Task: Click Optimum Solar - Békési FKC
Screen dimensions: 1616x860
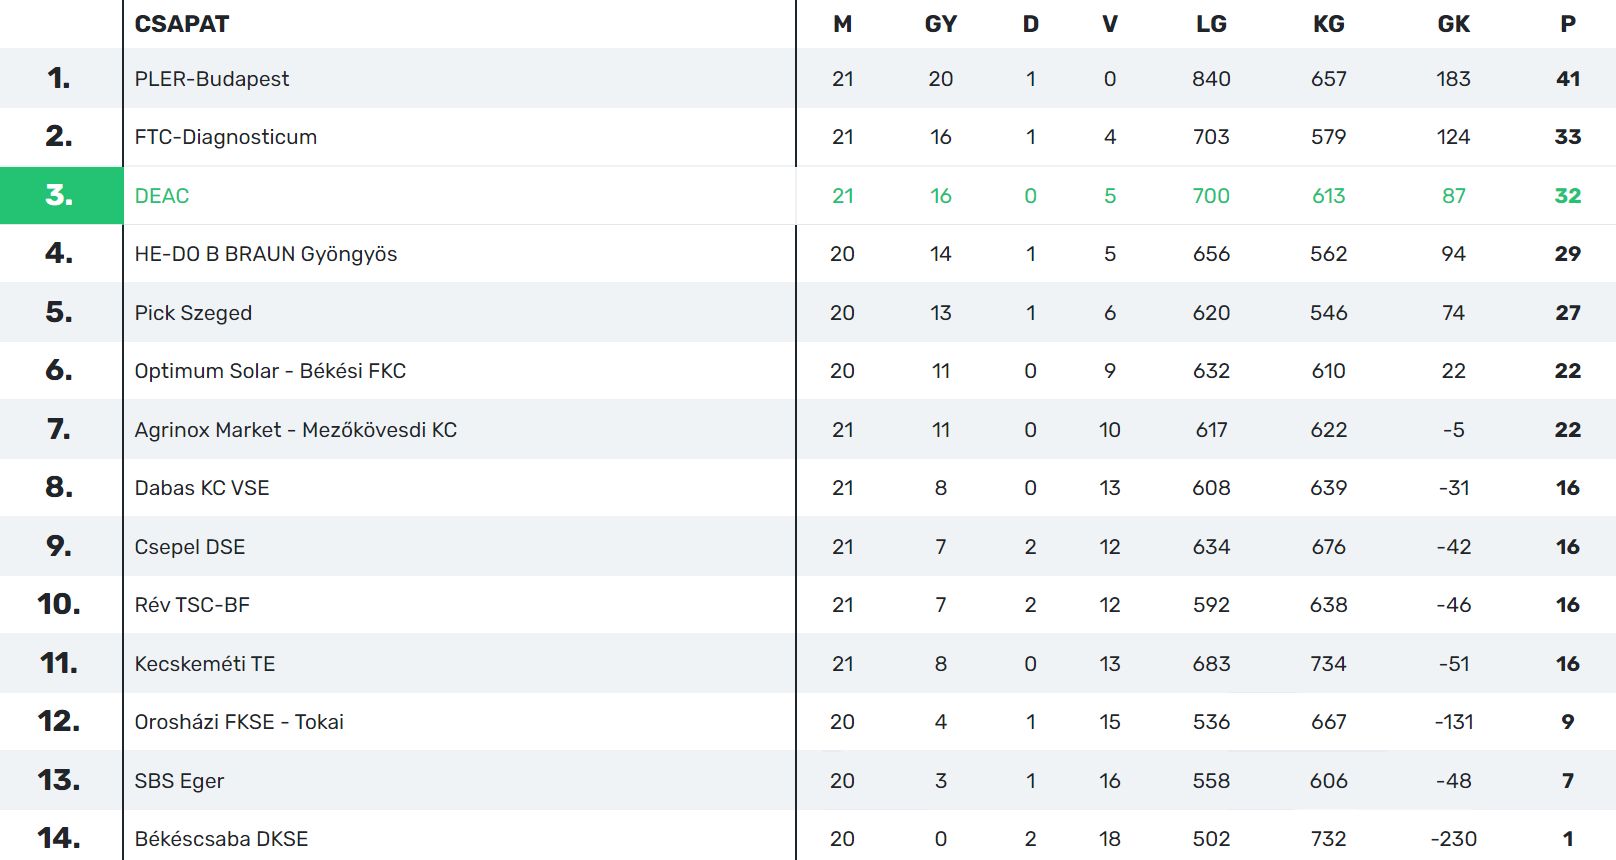Action: (x=270, y=371)
